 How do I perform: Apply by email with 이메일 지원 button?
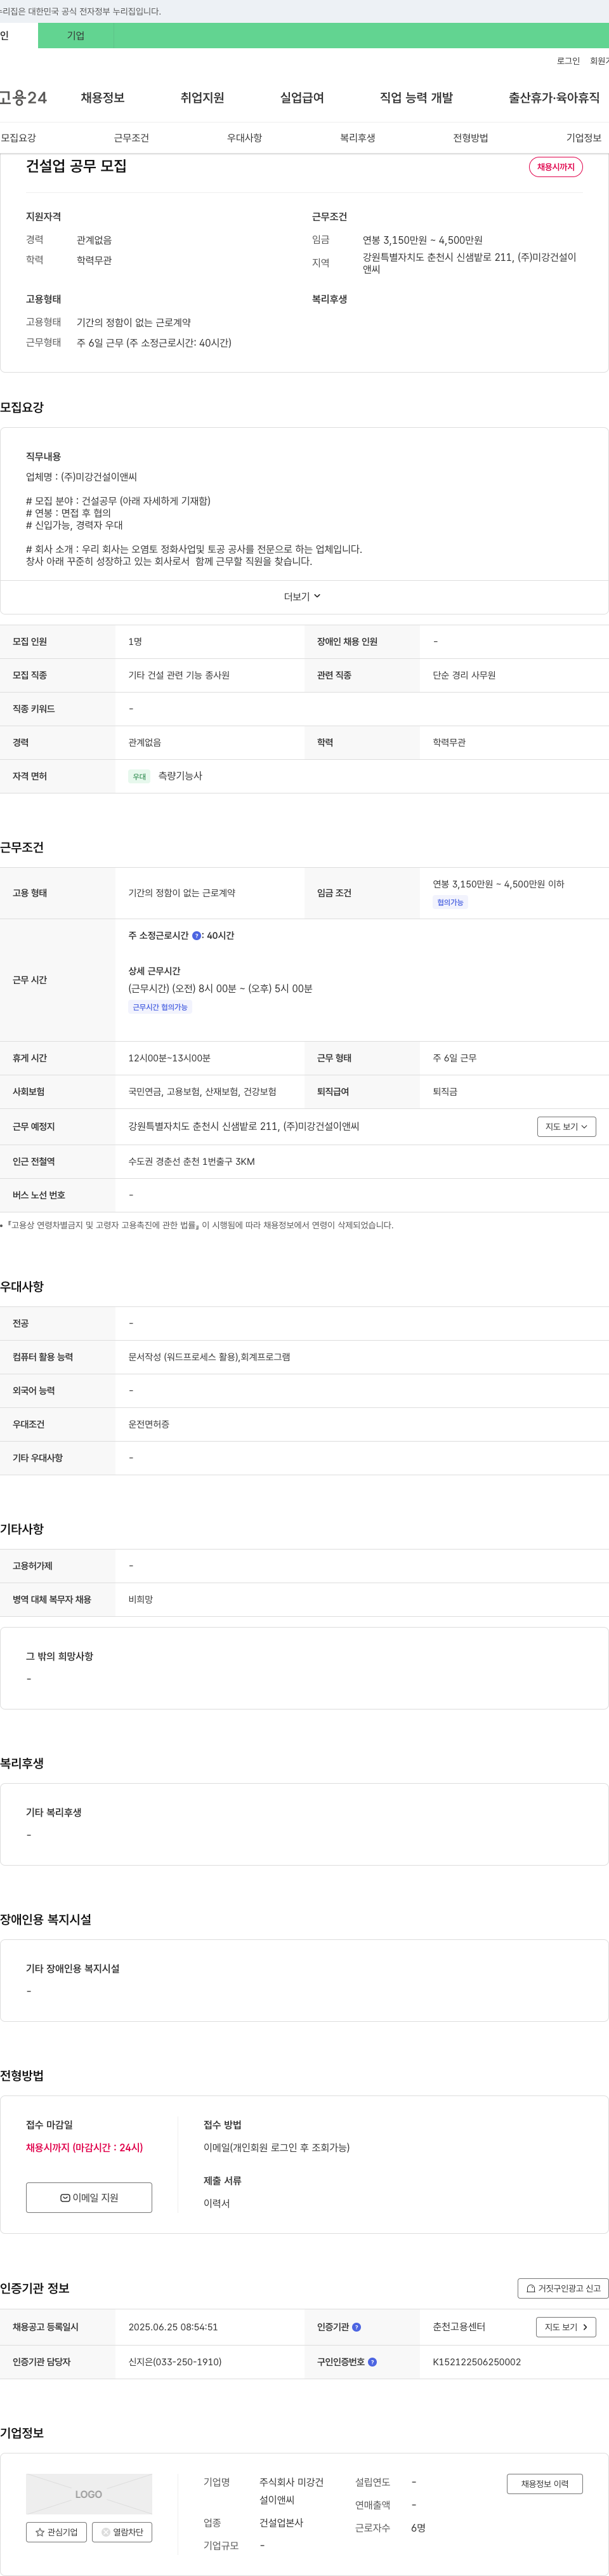tap(89, 2197)
